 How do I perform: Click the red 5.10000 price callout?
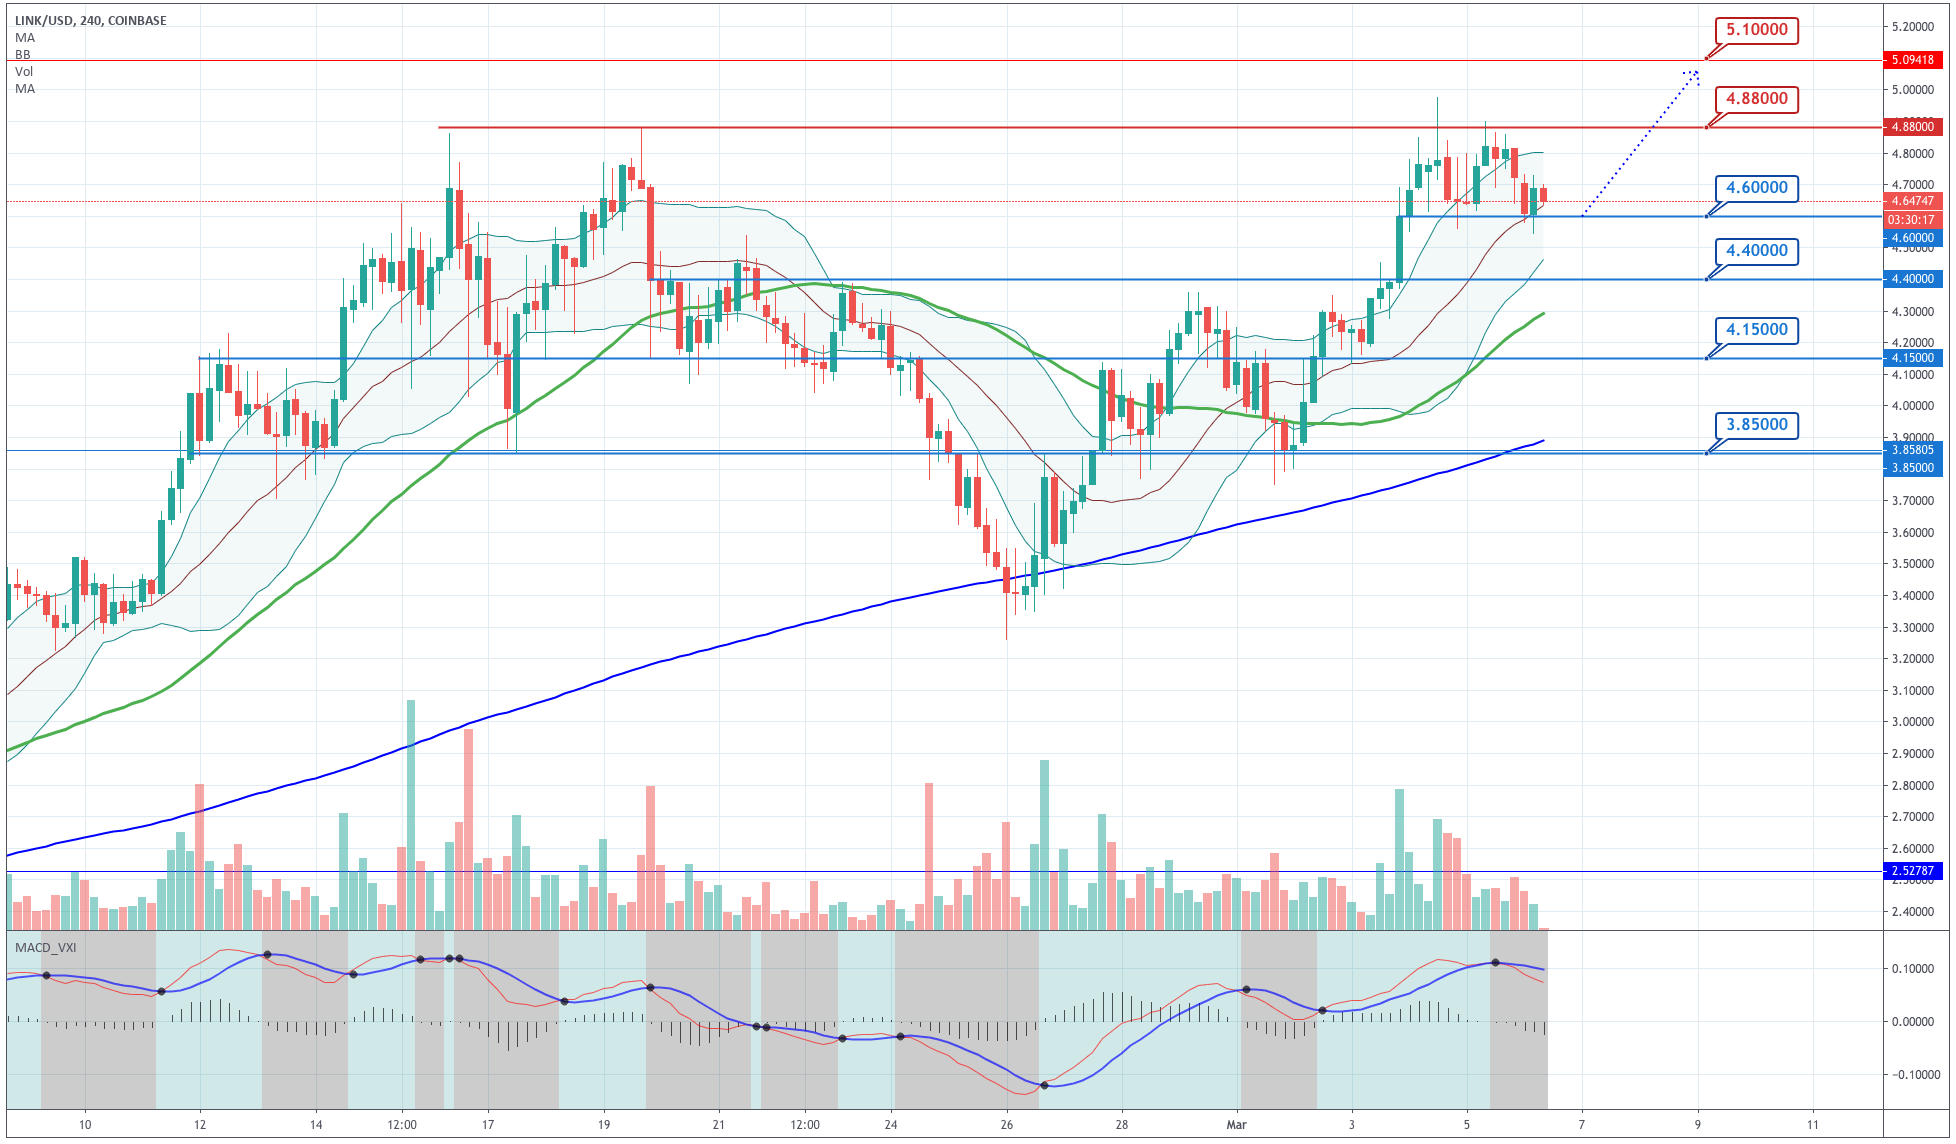click(x=1757, y=30)
